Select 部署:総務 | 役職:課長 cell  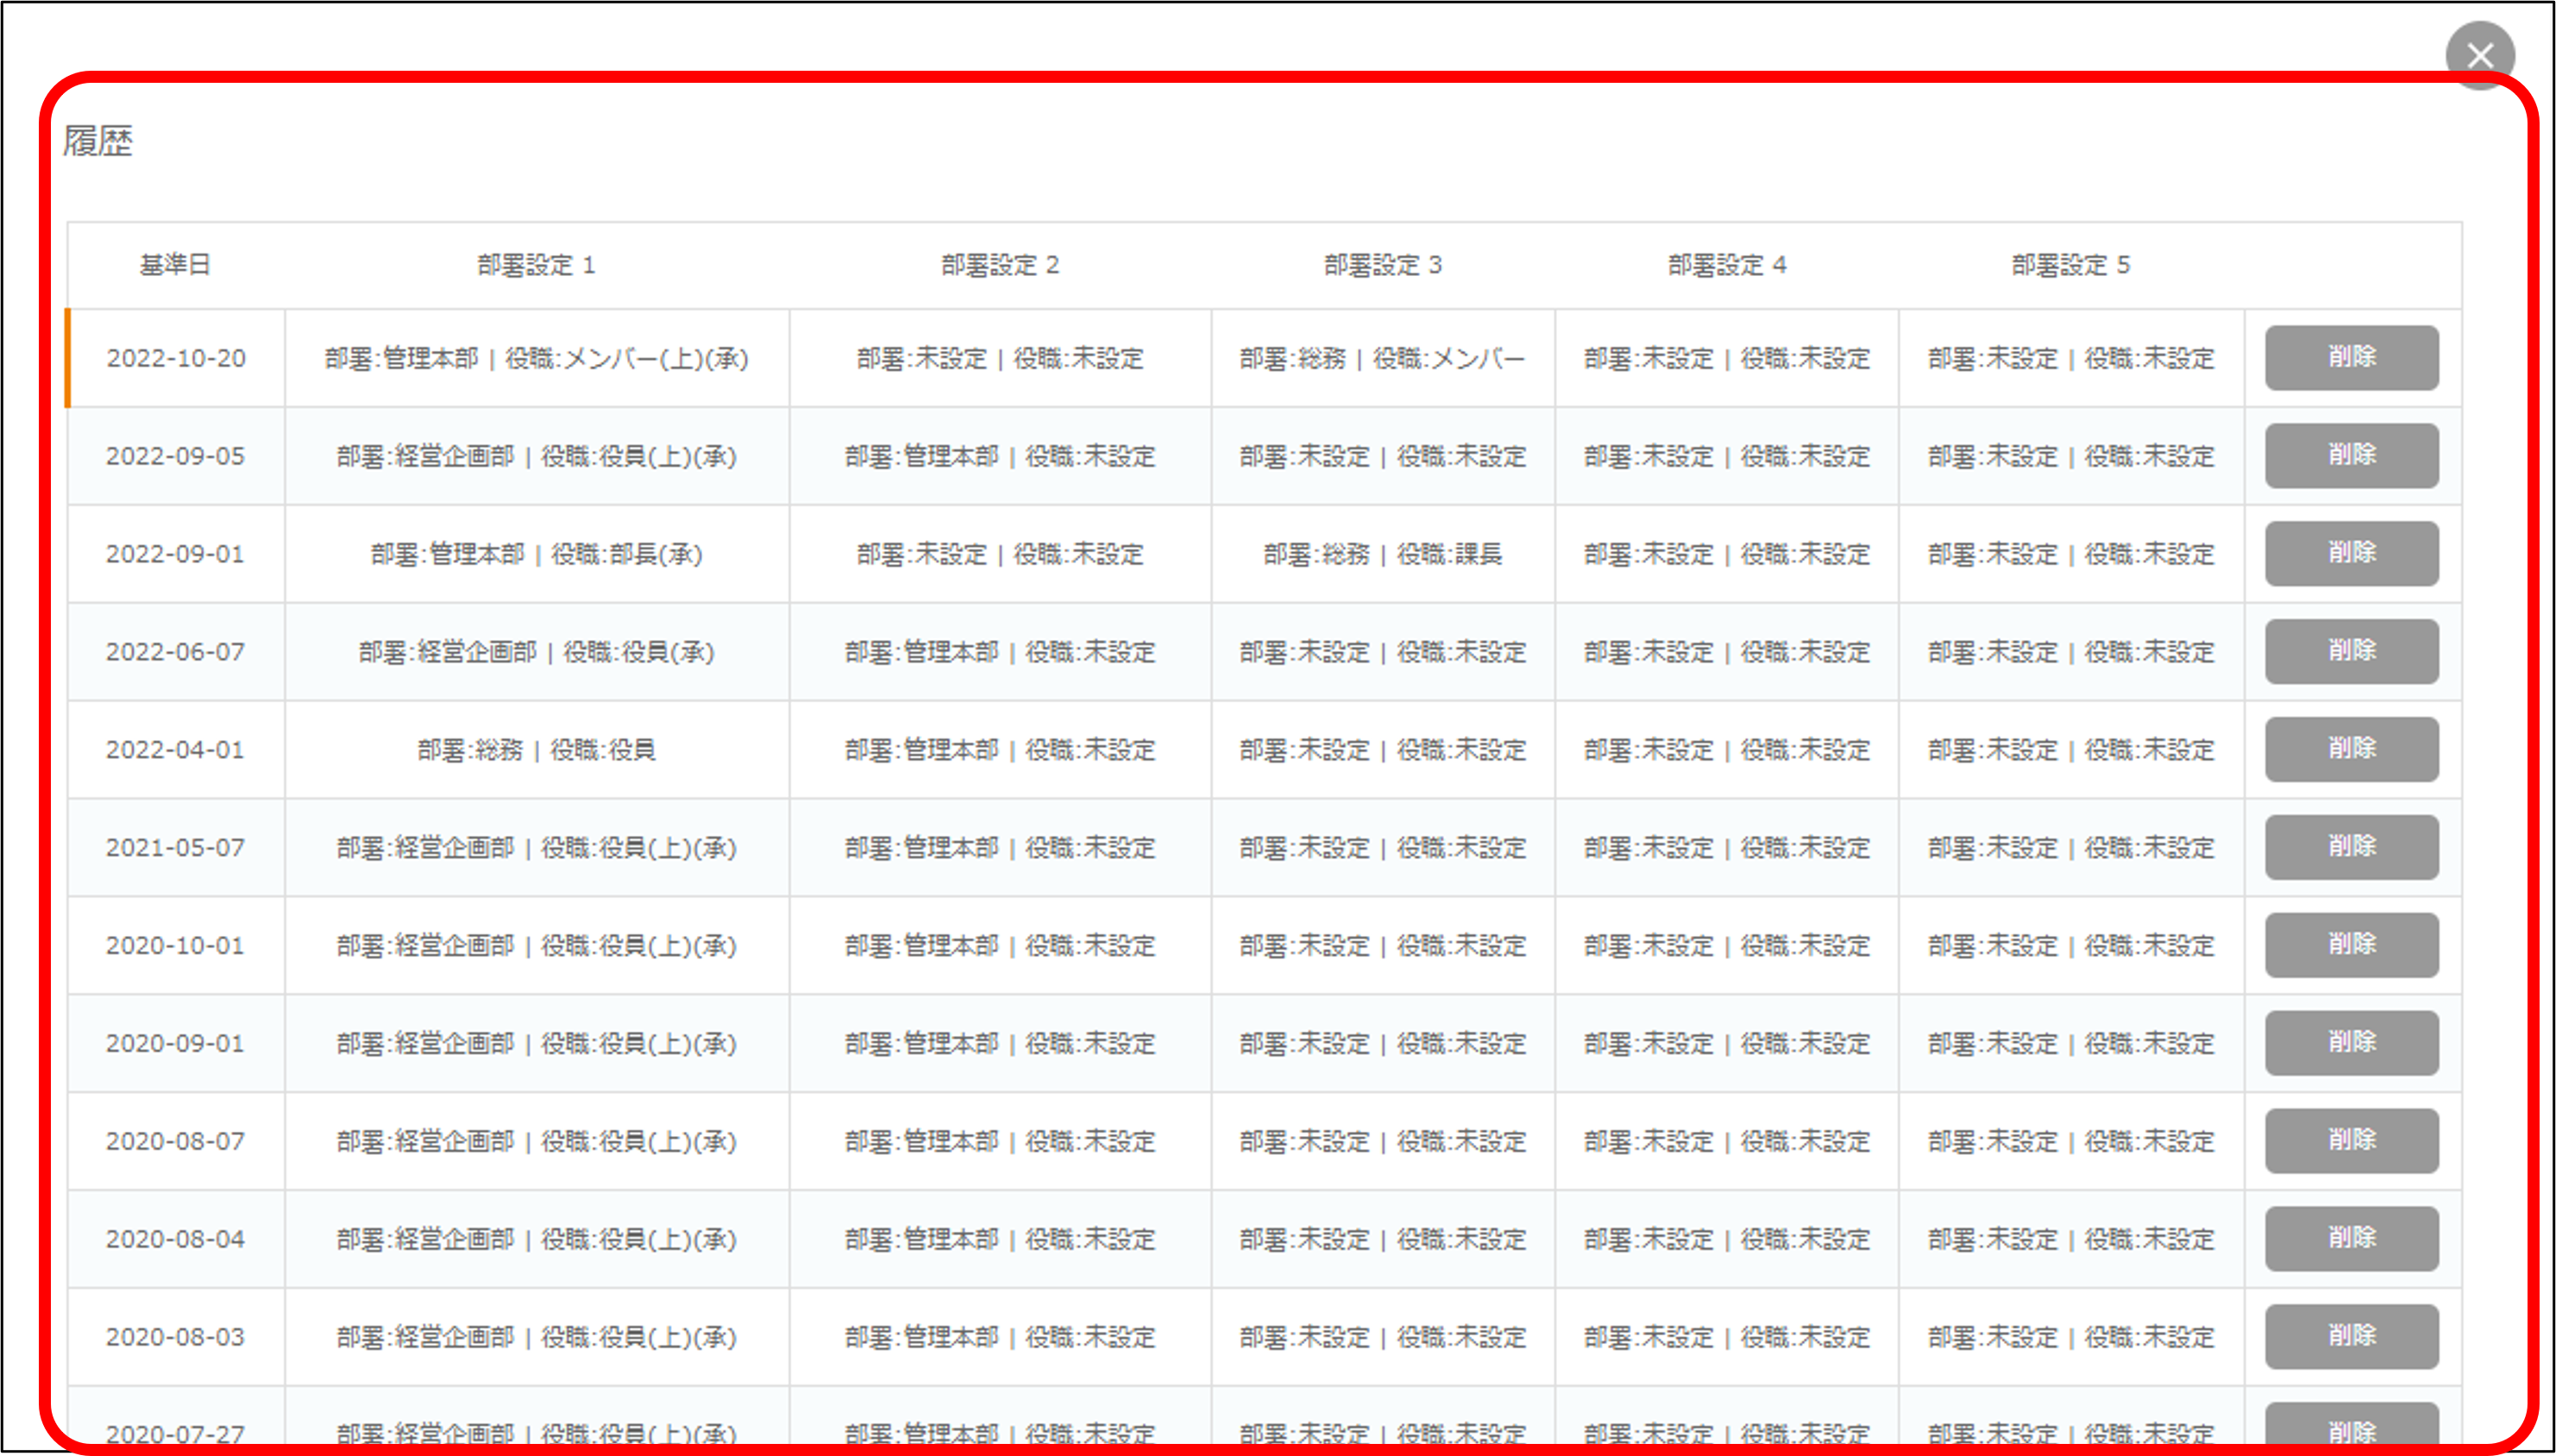(x=1382, y=554)
